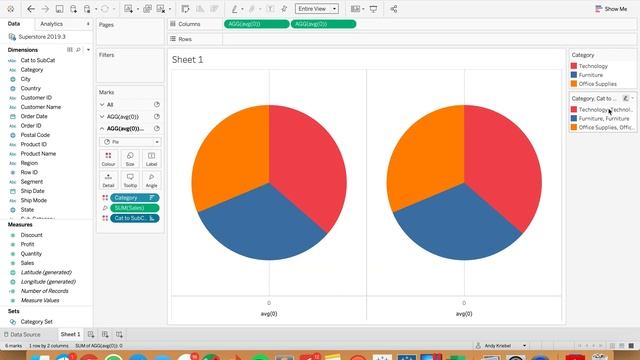Click the Save icon in toolbar
The width and height of the screenshot is (640, 360).
point(59,9)
